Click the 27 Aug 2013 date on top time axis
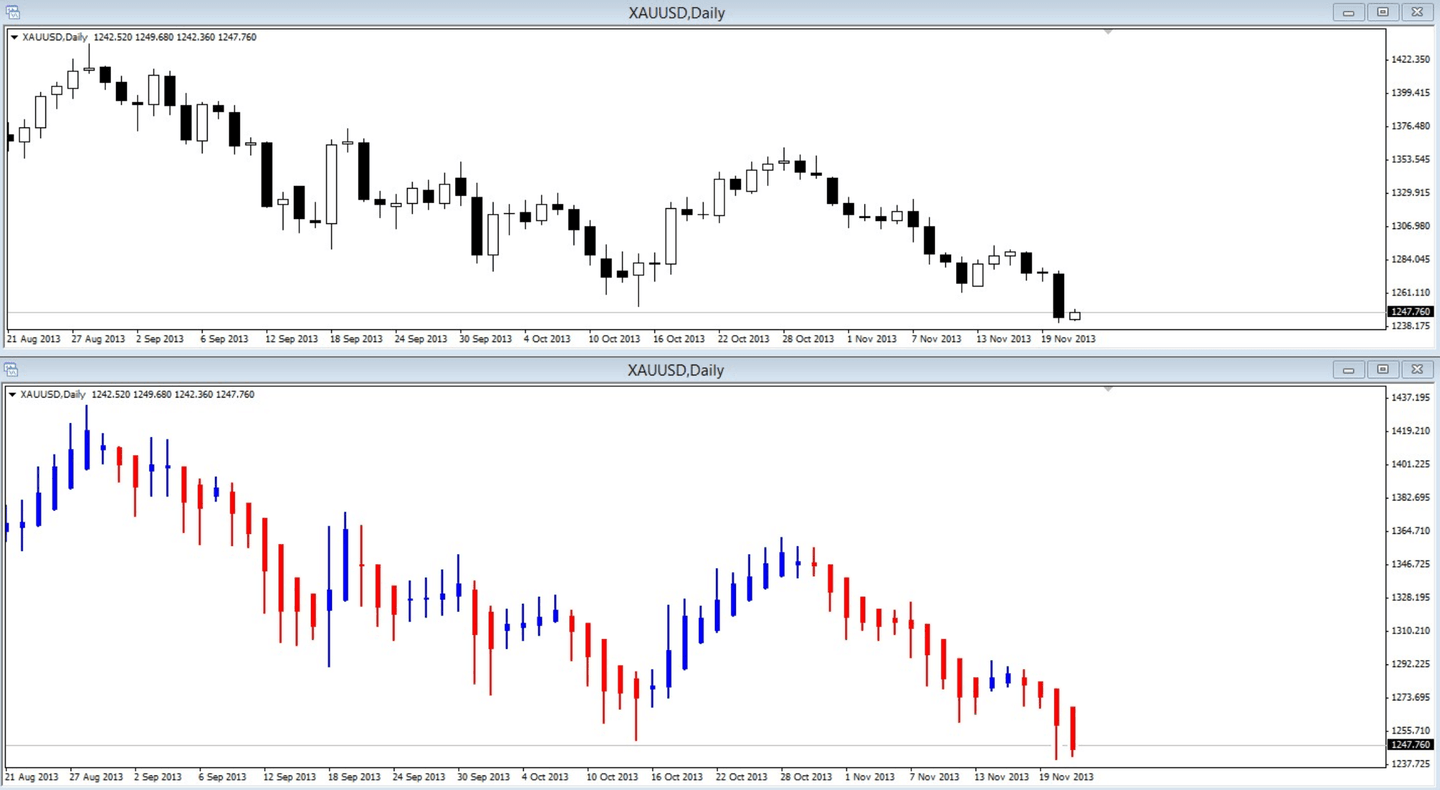The width and height of the screenshot is (1440, 790). click(98, 339)
